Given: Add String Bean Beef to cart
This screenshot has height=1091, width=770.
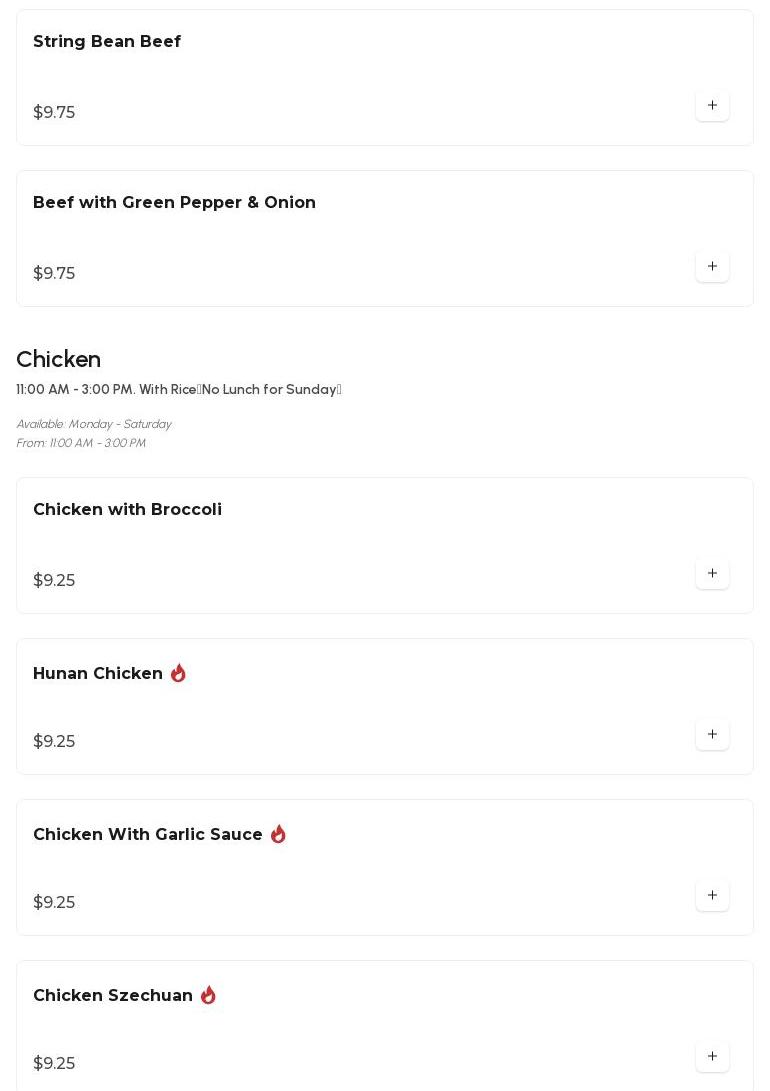Looking at the screenshot, I should click(712, 106).
